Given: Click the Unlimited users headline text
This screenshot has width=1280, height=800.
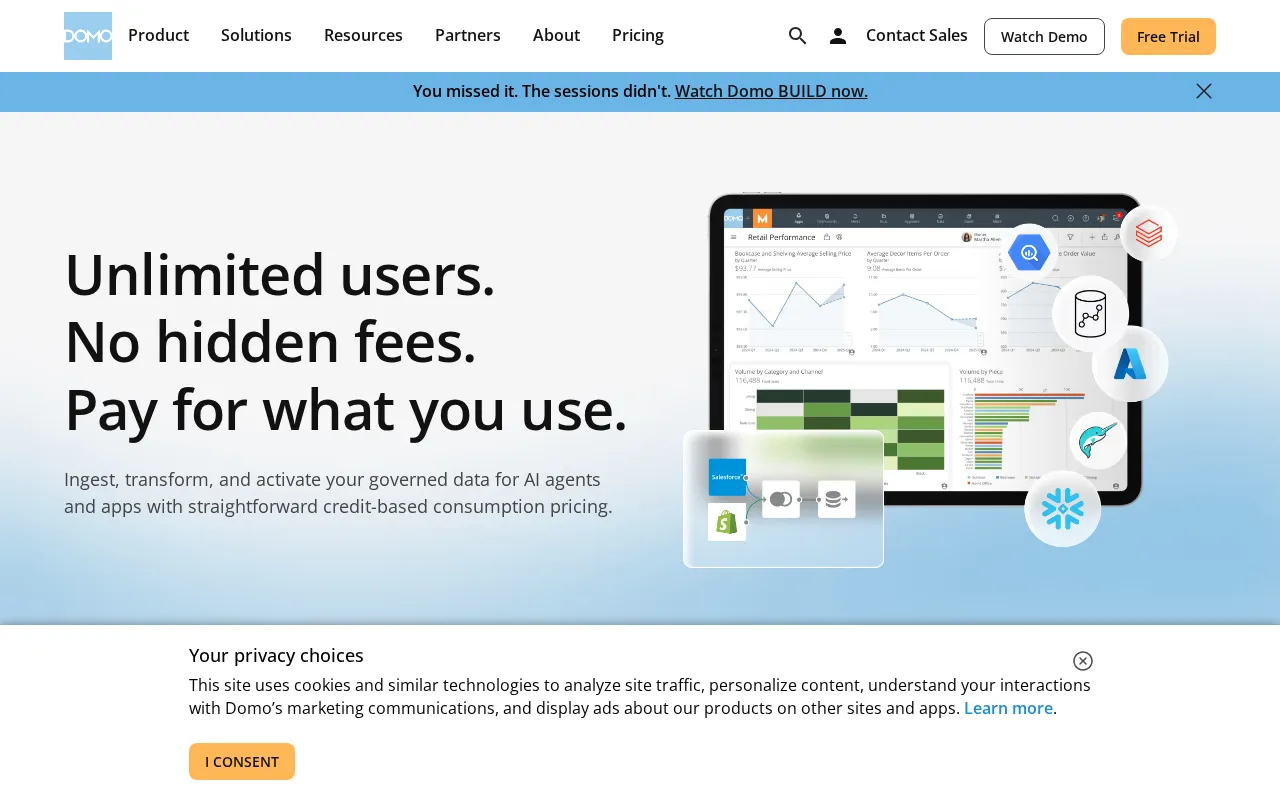Looking at the screenshot, I should tap(280, 274).
